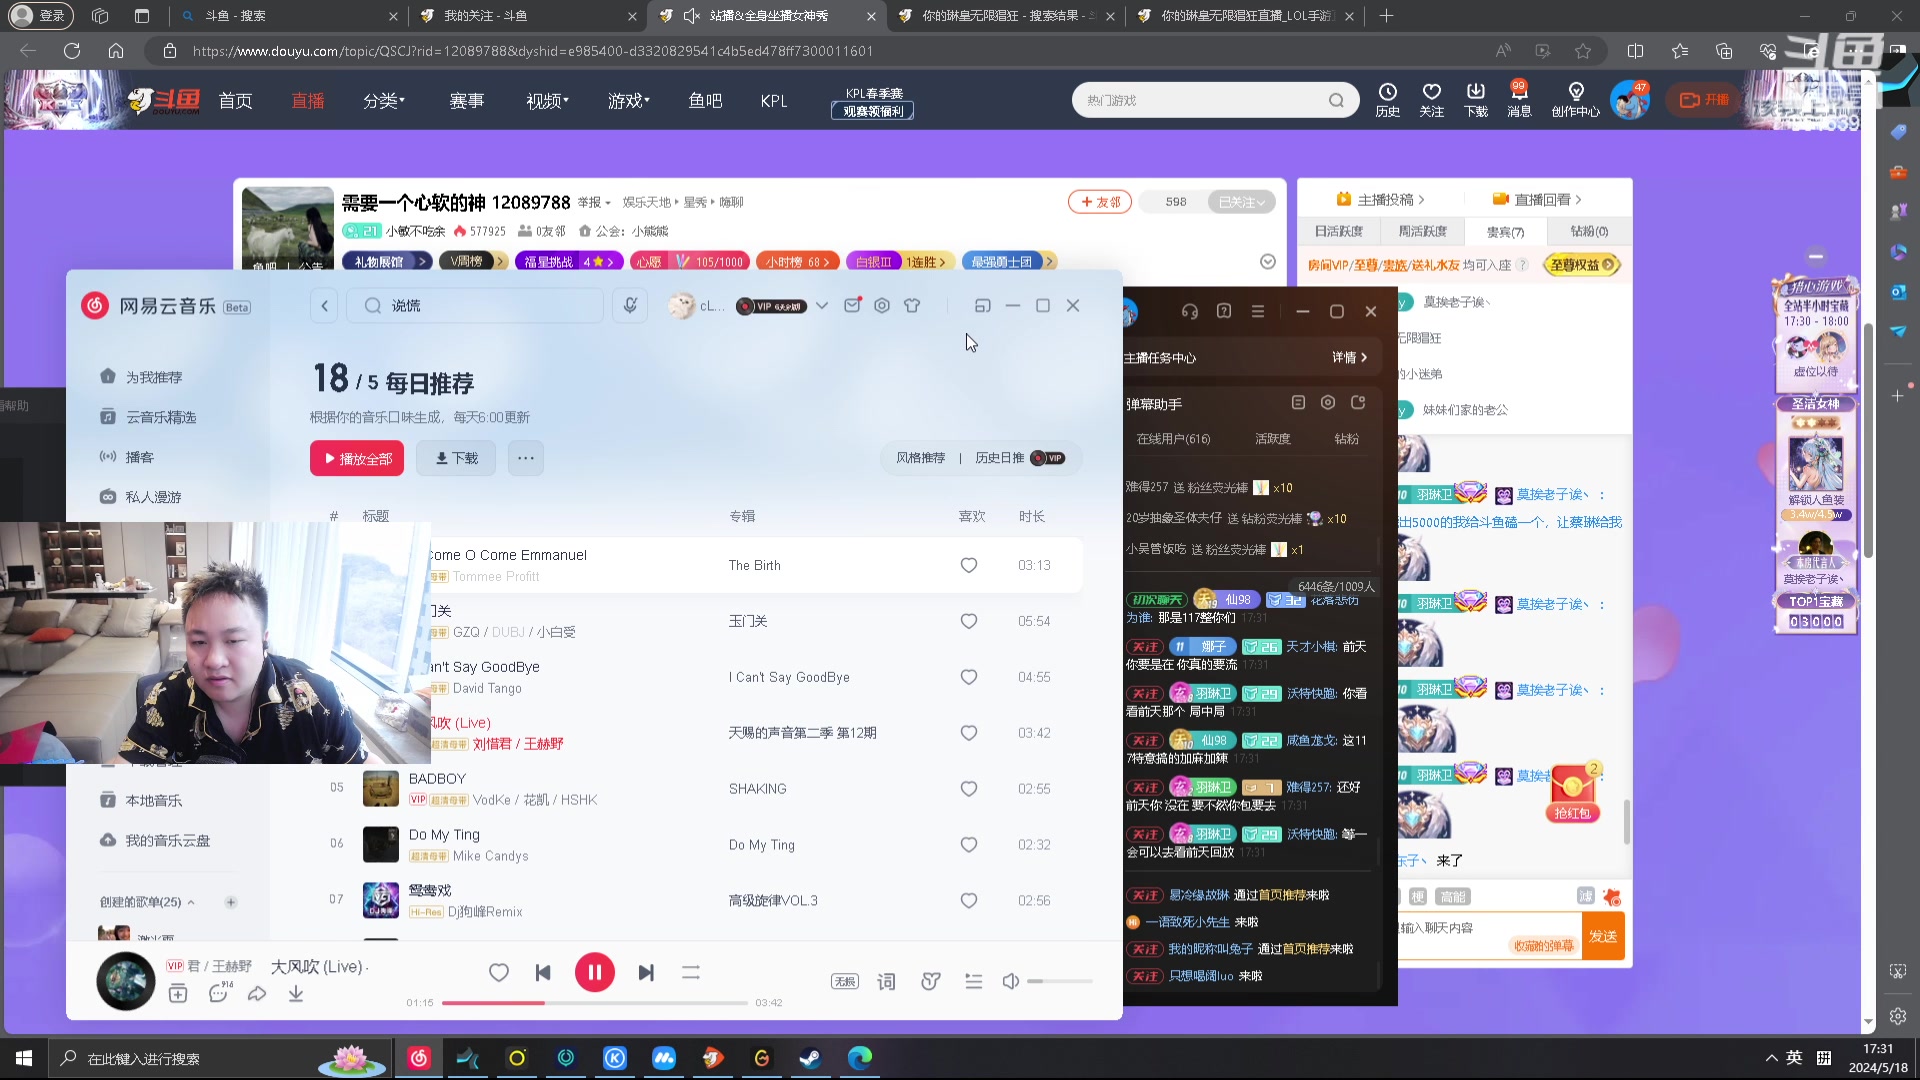Open the playlist queue icon in music player
The image size is (1920, 1080).
point(973,981)
